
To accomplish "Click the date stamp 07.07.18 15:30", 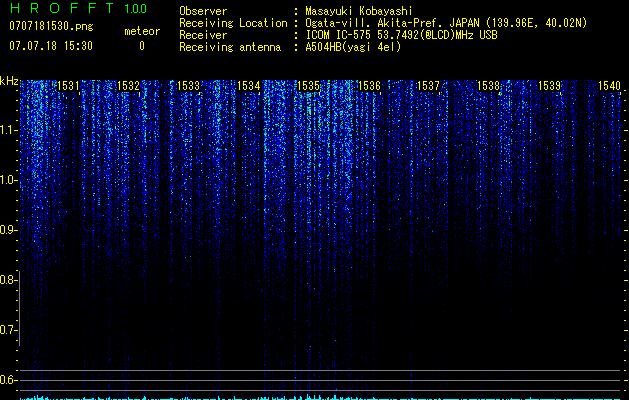I will click(x=51, y=46).
